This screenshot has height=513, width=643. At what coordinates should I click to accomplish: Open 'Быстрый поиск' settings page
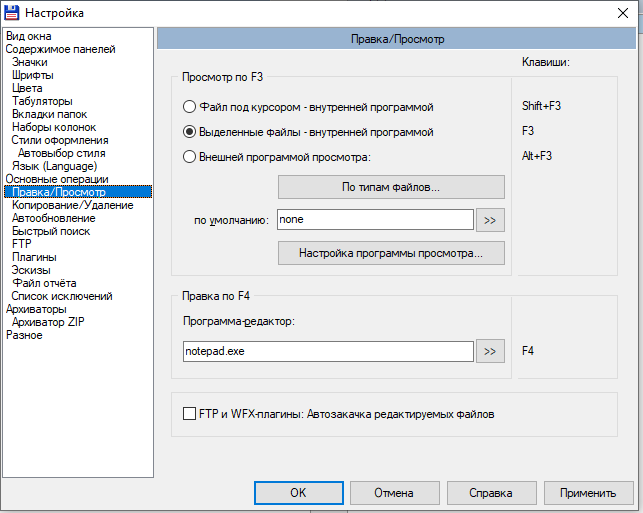(x=51, y=231)
